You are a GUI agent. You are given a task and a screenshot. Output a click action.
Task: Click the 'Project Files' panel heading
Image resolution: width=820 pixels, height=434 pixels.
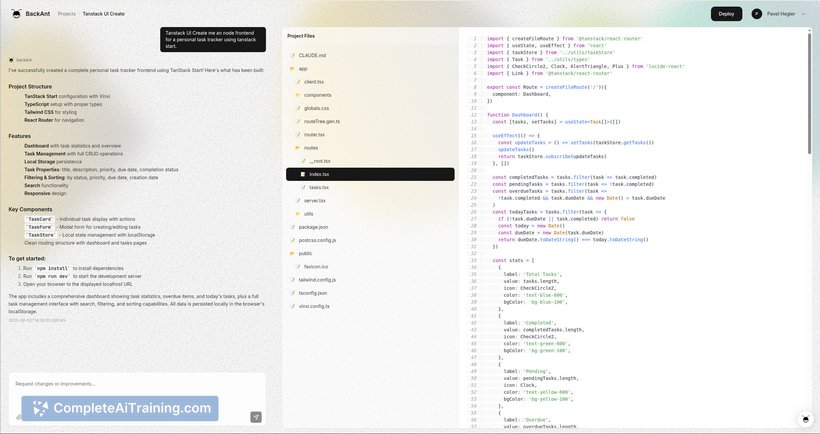301,36
